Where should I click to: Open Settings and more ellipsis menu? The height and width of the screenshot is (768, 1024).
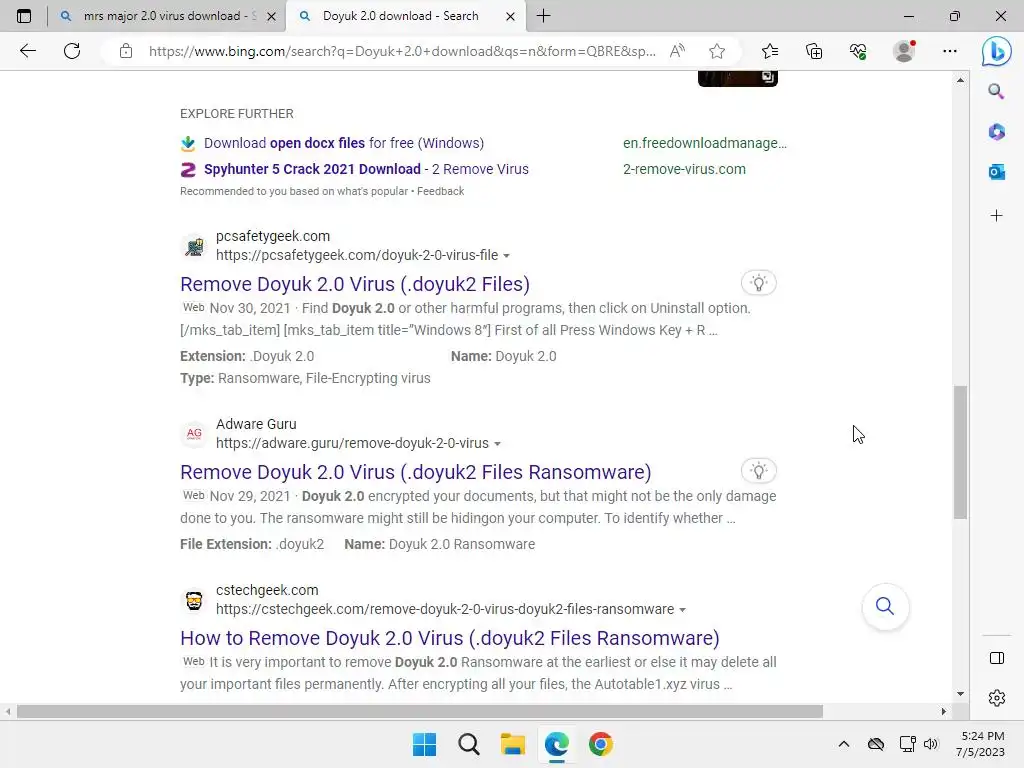(x=950, y=51)
